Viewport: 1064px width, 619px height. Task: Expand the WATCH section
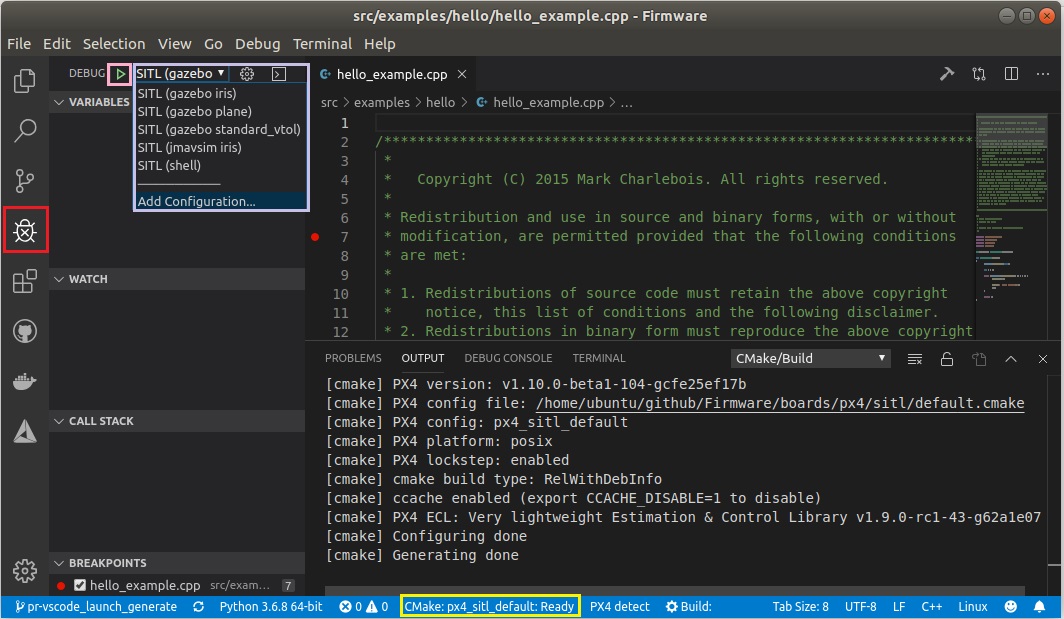tap(90, 279)
